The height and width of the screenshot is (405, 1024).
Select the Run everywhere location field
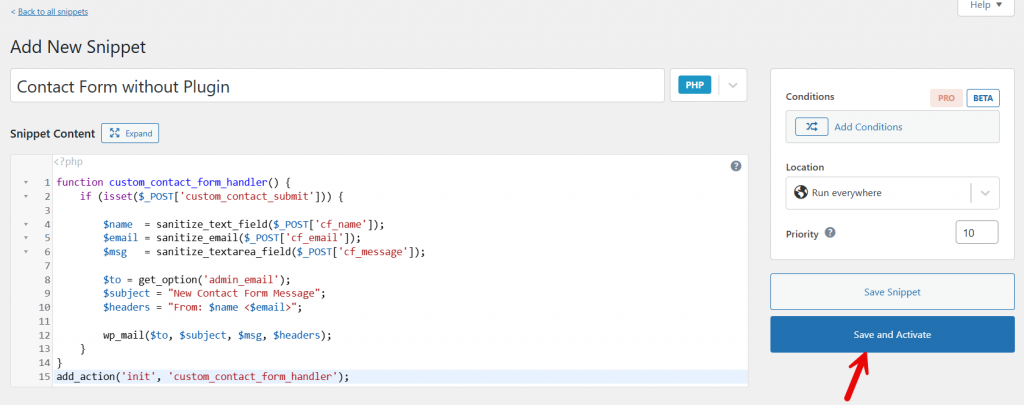[892, 193]
